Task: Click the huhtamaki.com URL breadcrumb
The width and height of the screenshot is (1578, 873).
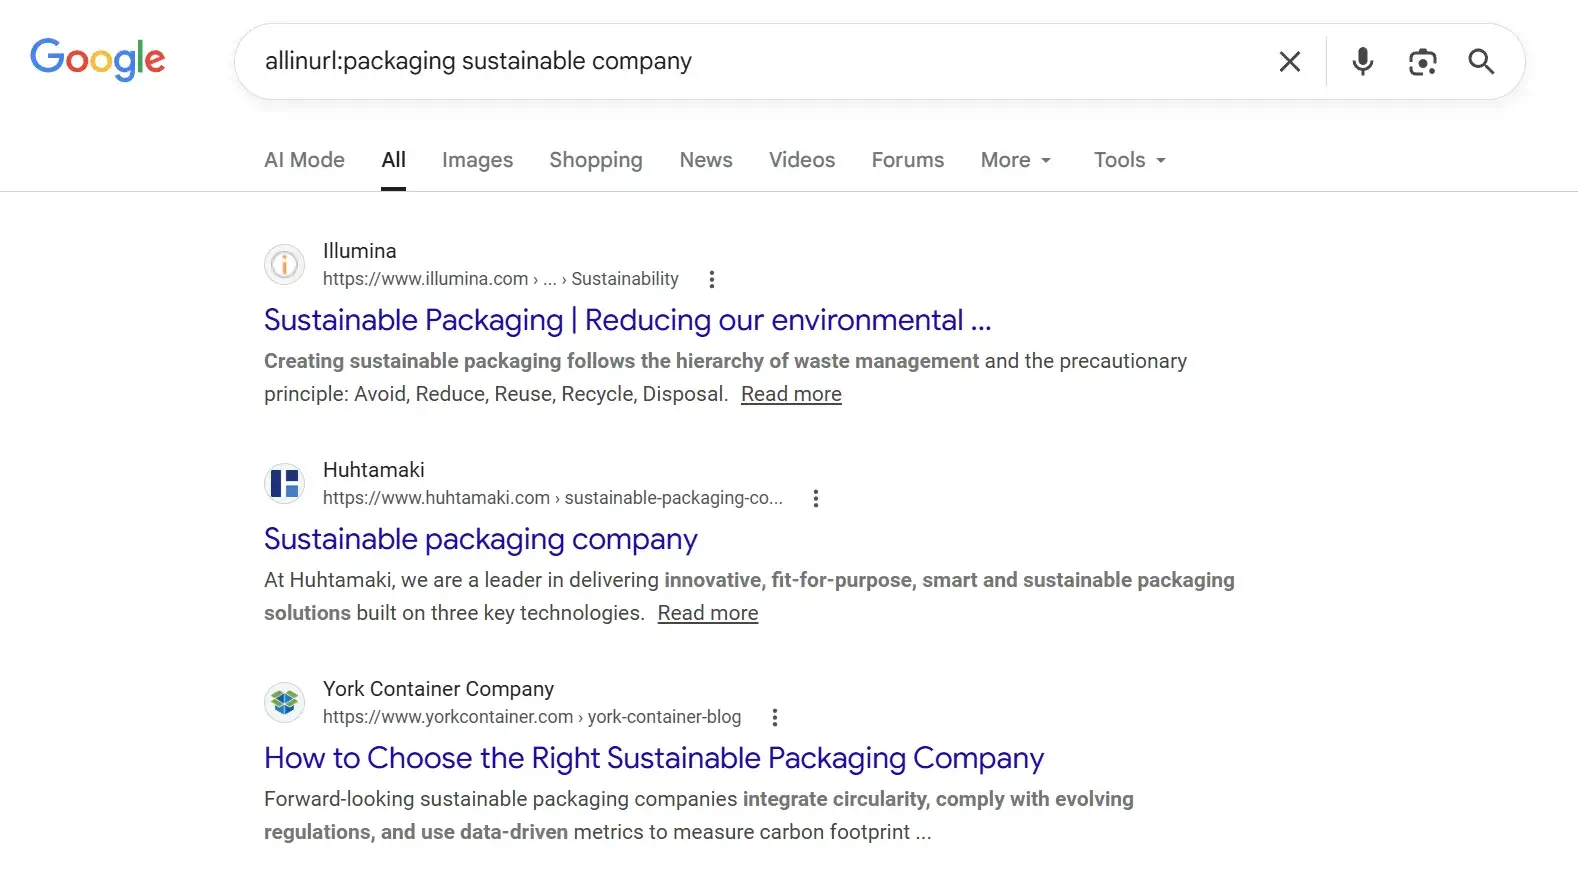Action: pyautogui.click(x=553, y=498)
